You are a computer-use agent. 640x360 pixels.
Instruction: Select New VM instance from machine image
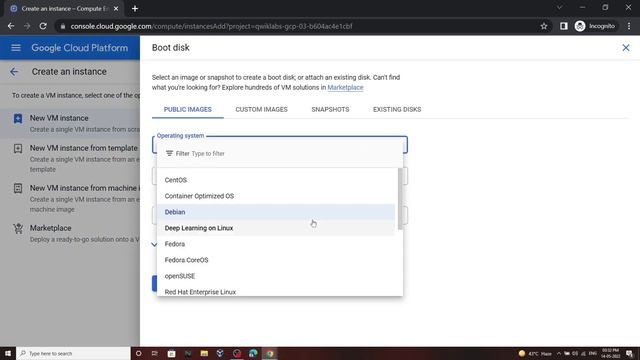[x=70, y=198]
